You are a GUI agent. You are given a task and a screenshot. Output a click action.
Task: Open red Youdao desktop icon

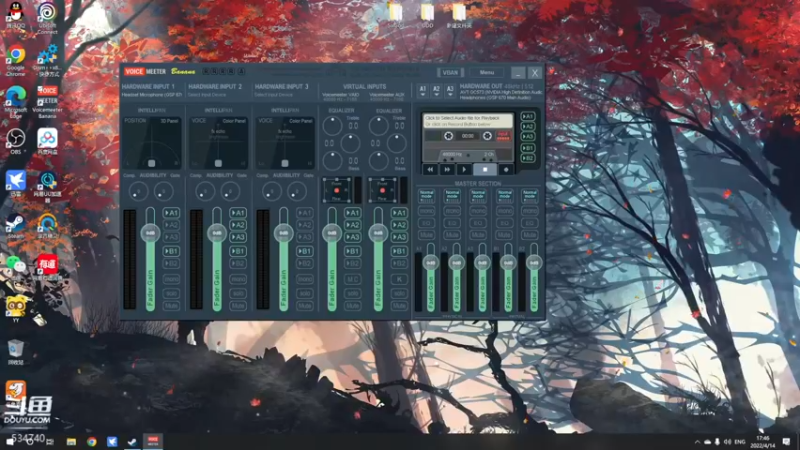click(x=47, y=266)
